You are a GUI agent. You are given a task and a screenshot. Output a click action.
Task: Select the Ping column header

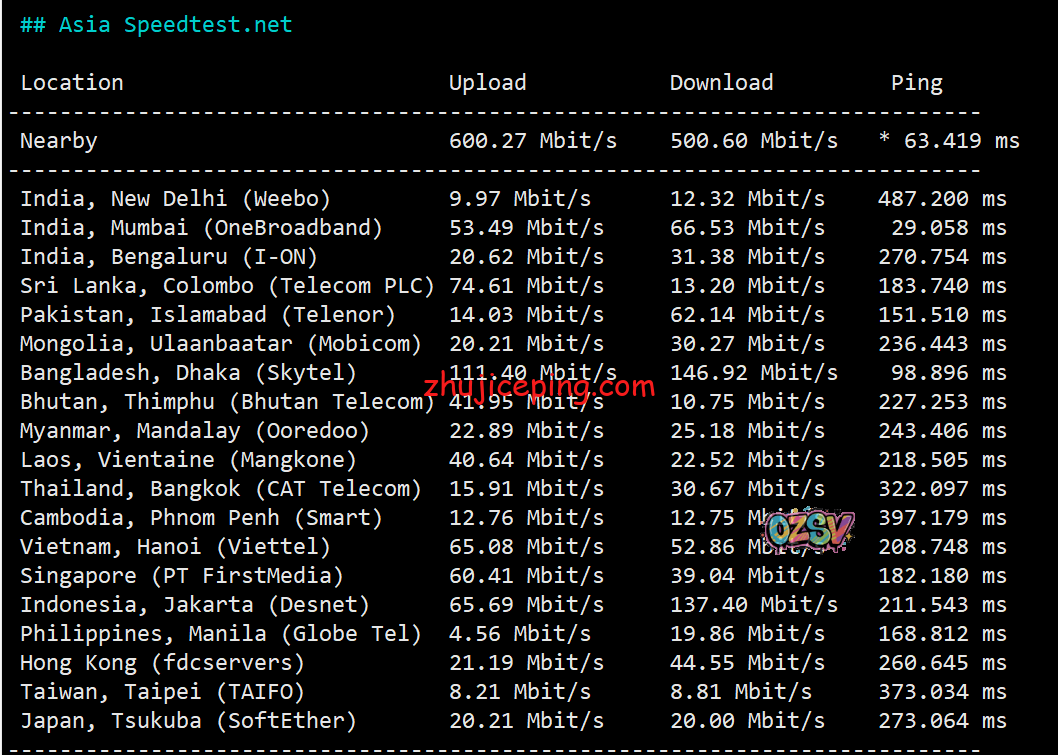pyautogui.click(x=916, y=83)
